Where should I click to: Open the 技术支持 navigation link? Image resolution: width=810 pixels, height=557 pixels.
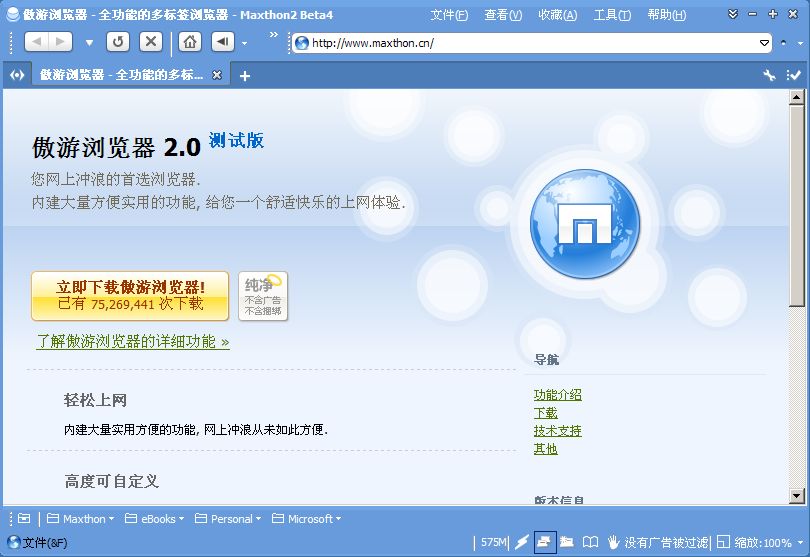557,430
